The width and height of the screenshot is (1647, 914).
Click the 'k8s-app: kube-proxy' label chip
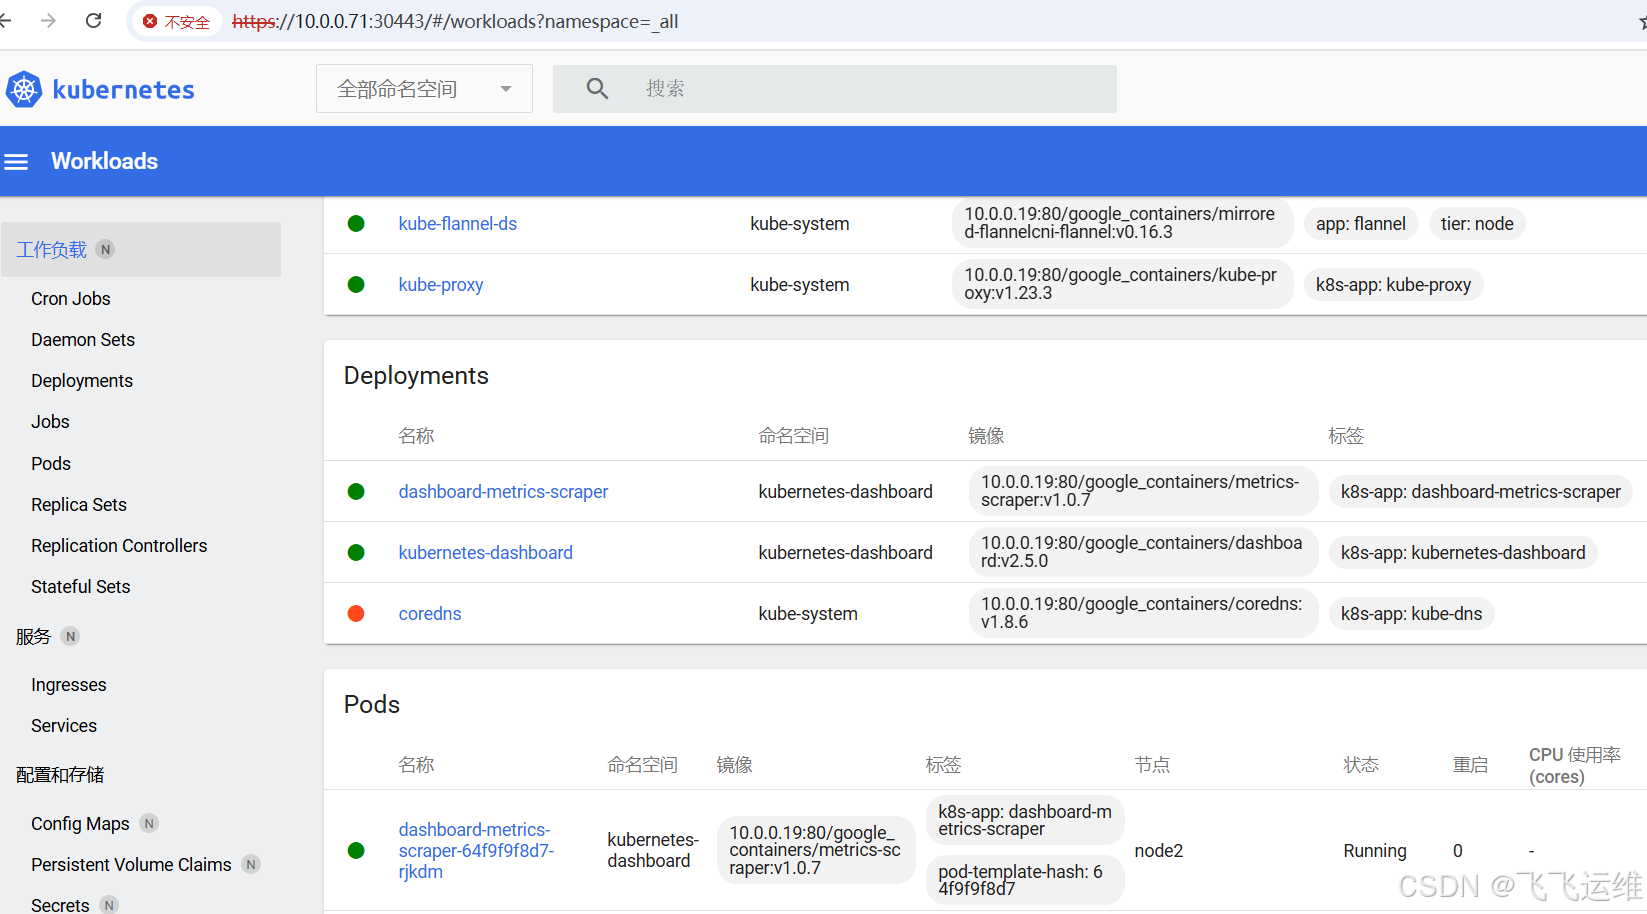pos(1393,285)
